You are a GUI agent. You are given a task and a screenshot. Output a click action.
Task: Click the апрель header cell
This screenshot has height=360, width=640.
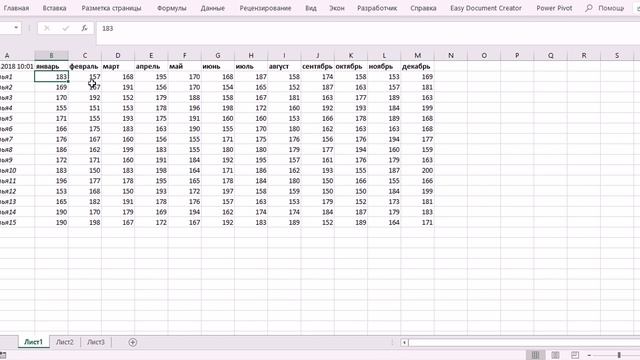pos(151,66)
